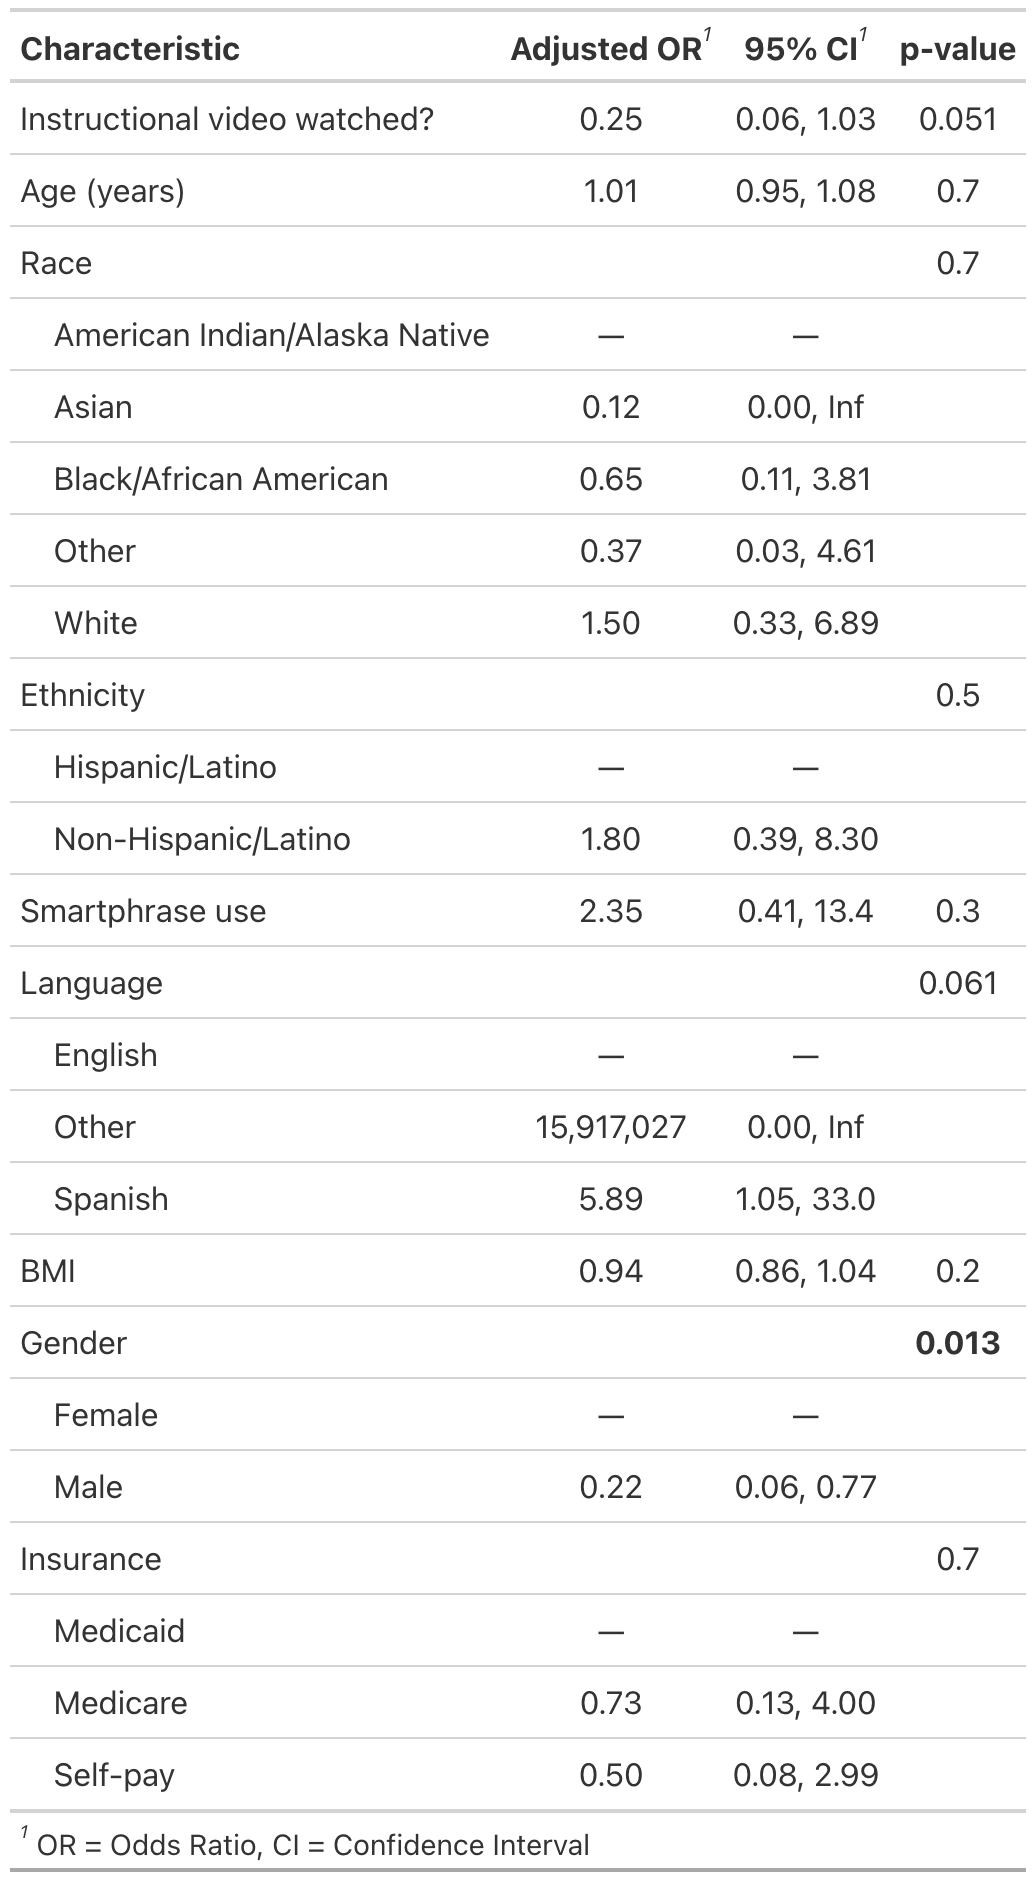The width and height of the screenshot is (1036, 1880).
Task: Select the BMI row label
Action: (48, 1271)
